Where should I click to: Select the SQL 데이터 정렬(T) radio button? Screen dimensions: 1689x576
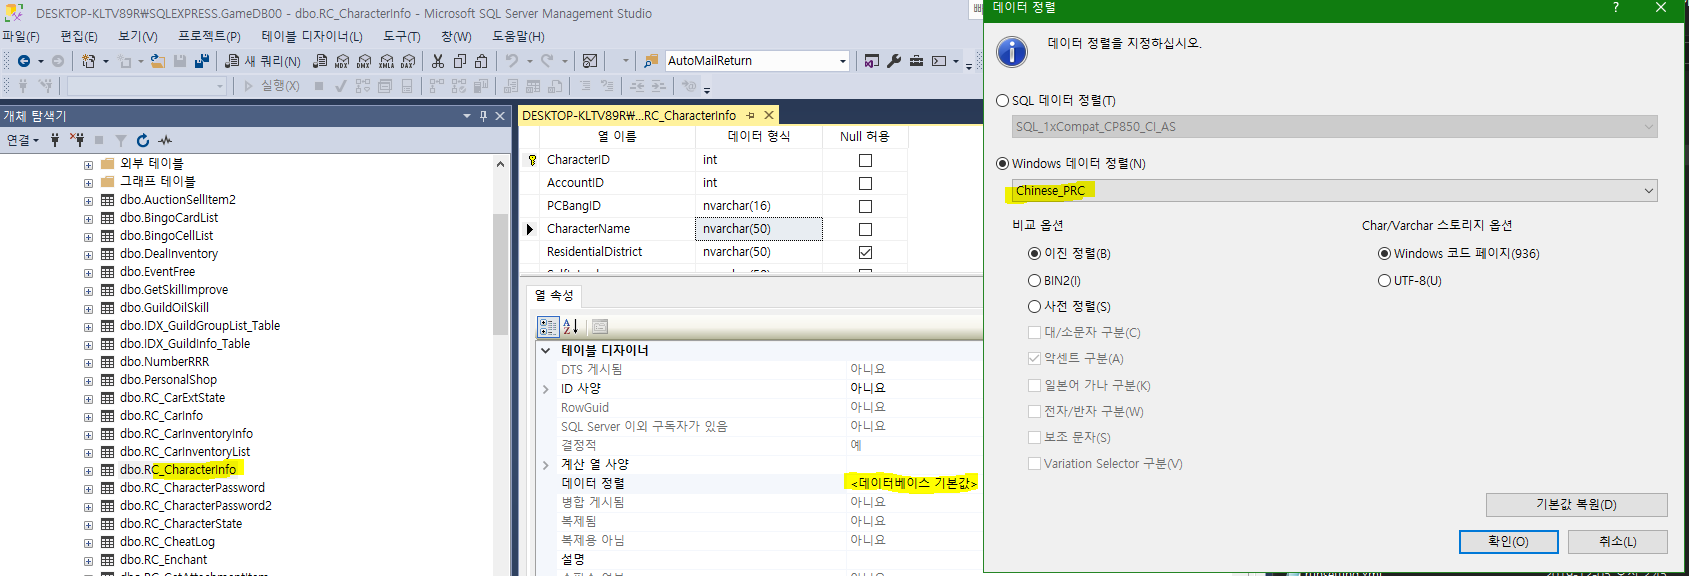pyautogui.click(x=1002, y=100)
